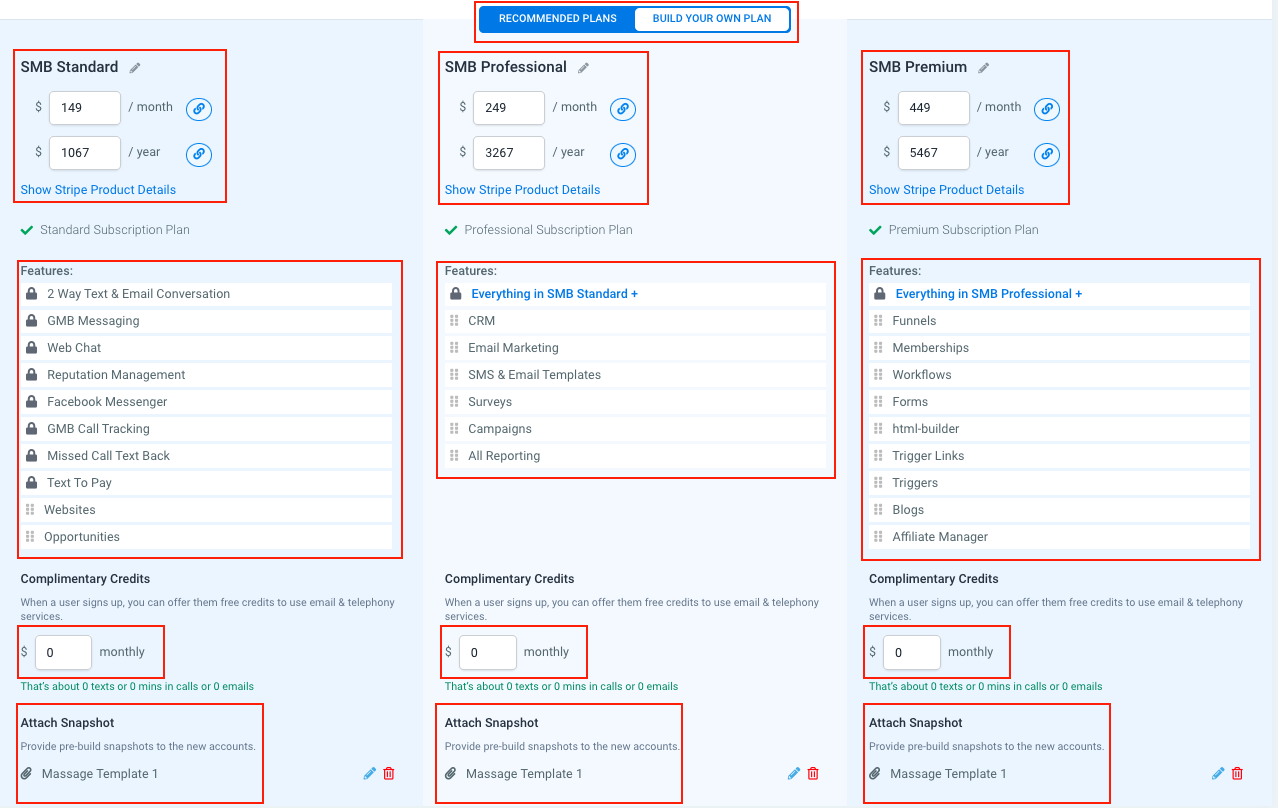Click drag handle beside Opportunities feature
The image size is (1278, 808).
tap(30, 537)
